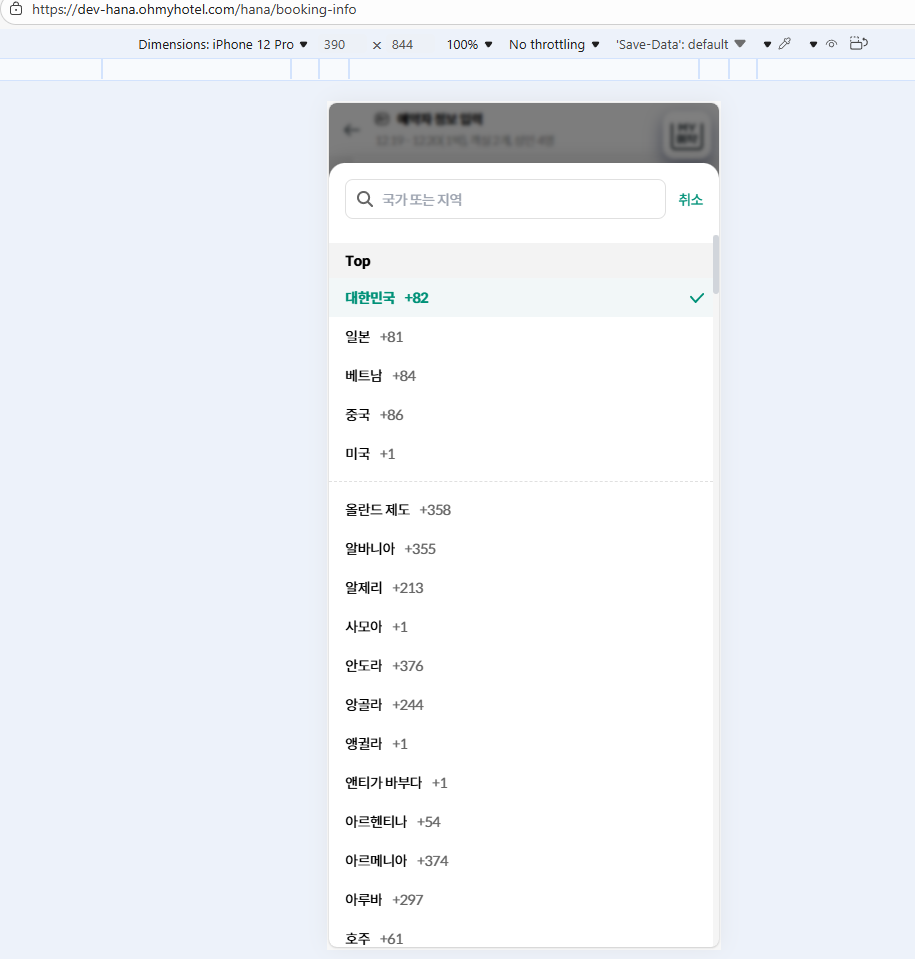Click the eyedropper icon in device toolbar

pos(785,43)
